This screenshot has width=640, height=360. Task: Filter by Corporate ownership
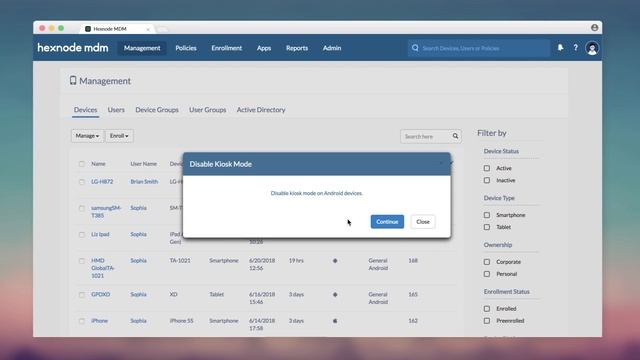(x=487, y=262)
